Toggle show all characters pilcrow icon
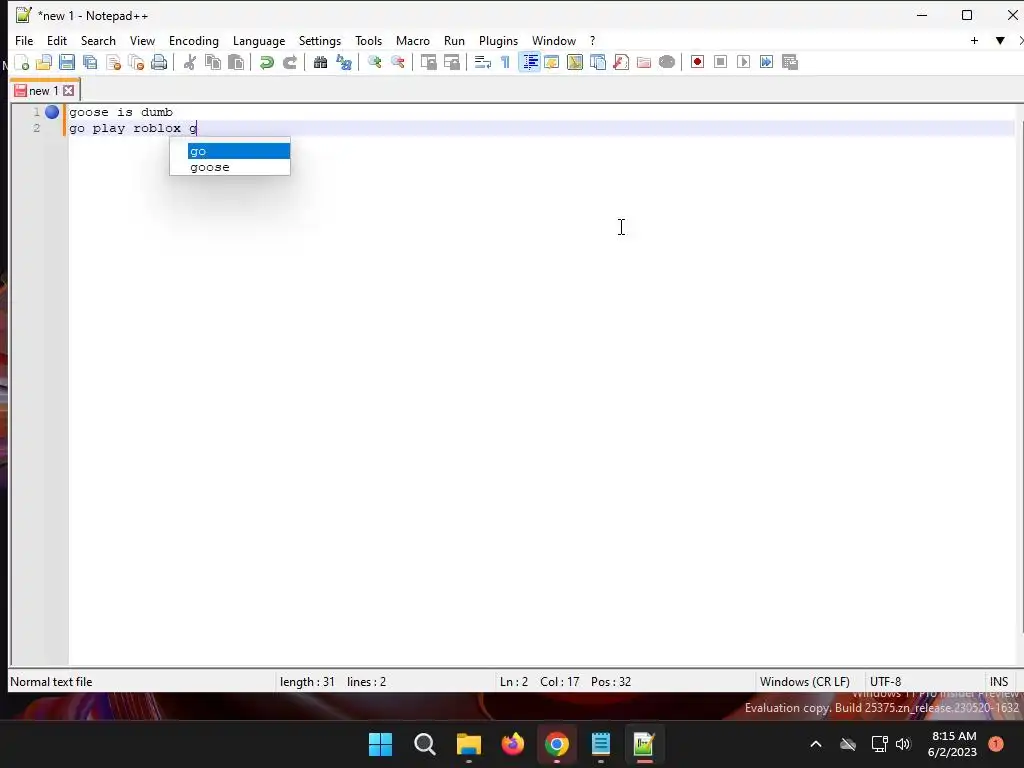The height and width of the screenshot is (768, 1024). click(505, 62)
